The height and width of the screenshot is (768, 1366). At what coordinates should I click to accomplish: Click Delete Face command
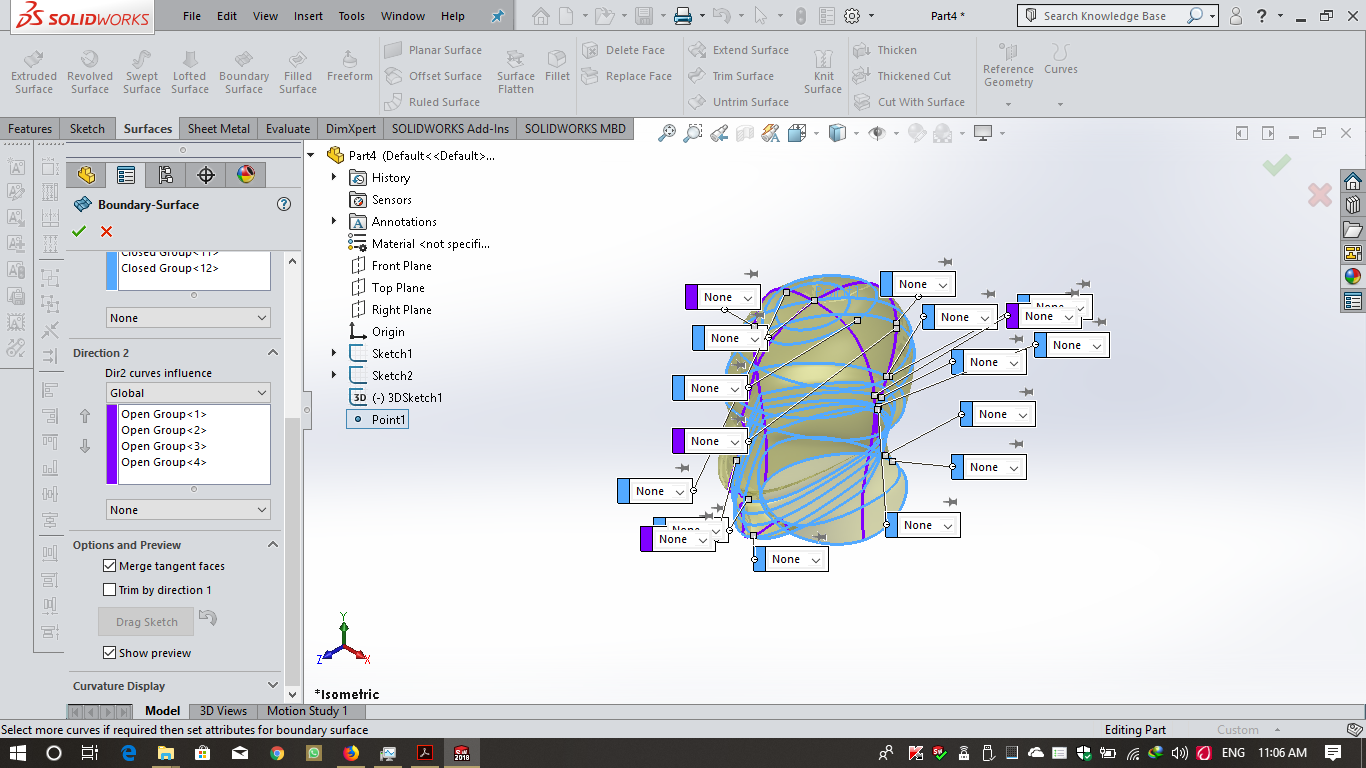coord(623,50)
